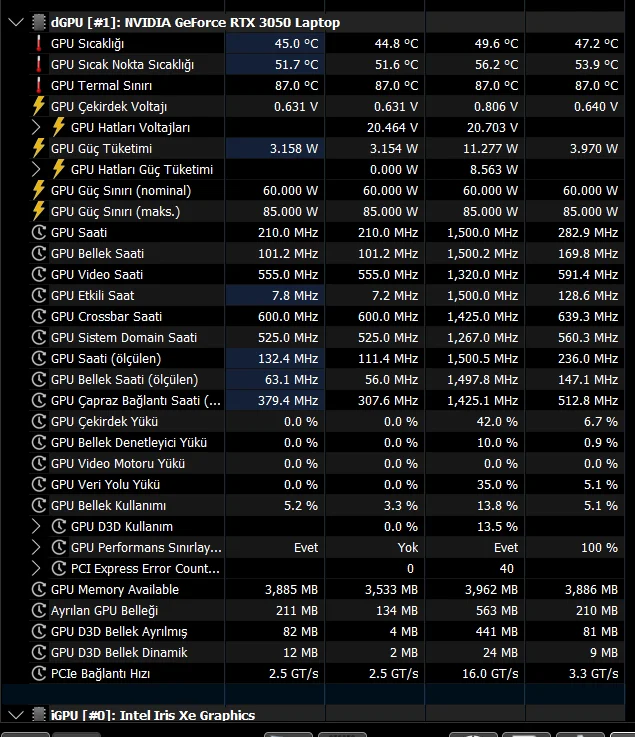The image size is (635, 737).
Task: Click the thermometer icon for GPU Termal Sınırı
Action: (x=39, y=85)
